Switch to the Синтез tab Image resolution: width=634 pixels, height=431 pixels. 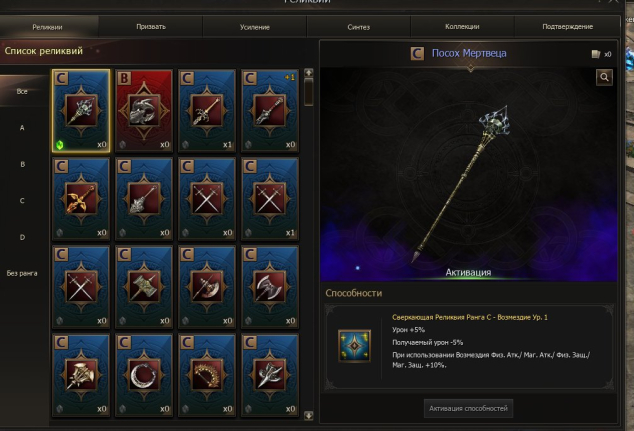coord(359,27)
